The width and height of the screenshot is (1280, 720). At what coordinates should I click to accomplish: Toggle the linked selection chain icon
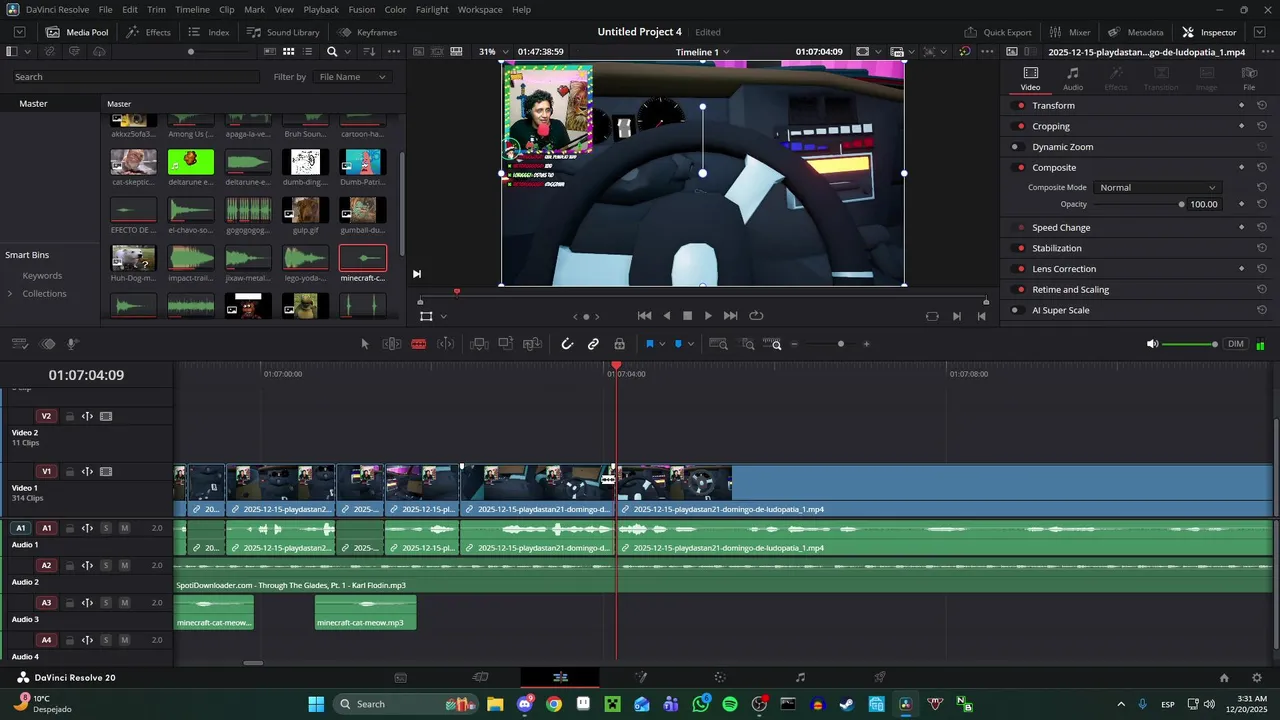coord(593,344)
